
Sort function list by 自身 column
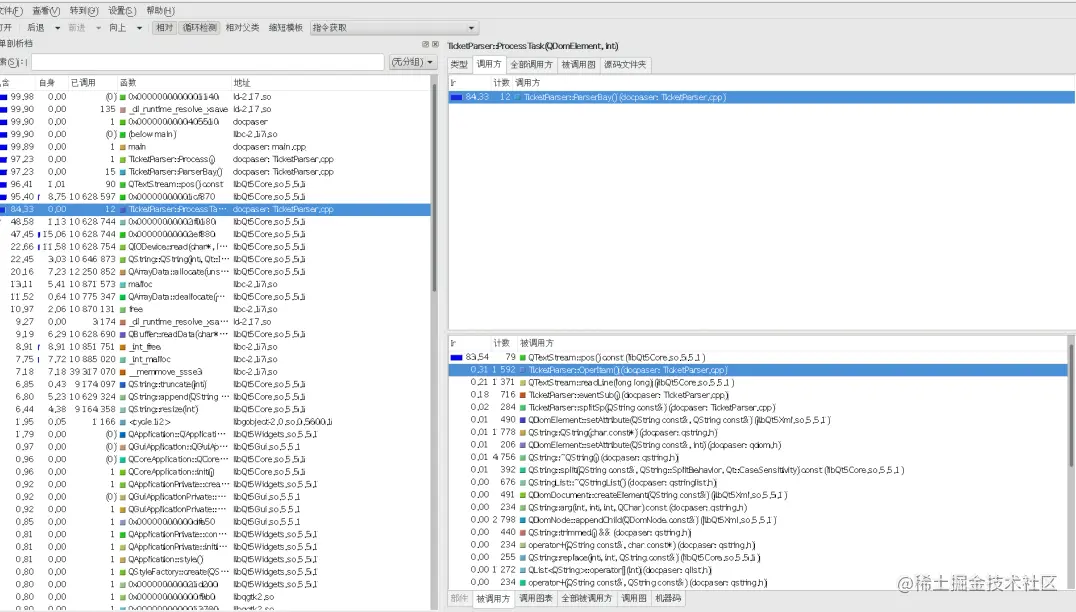47,82
